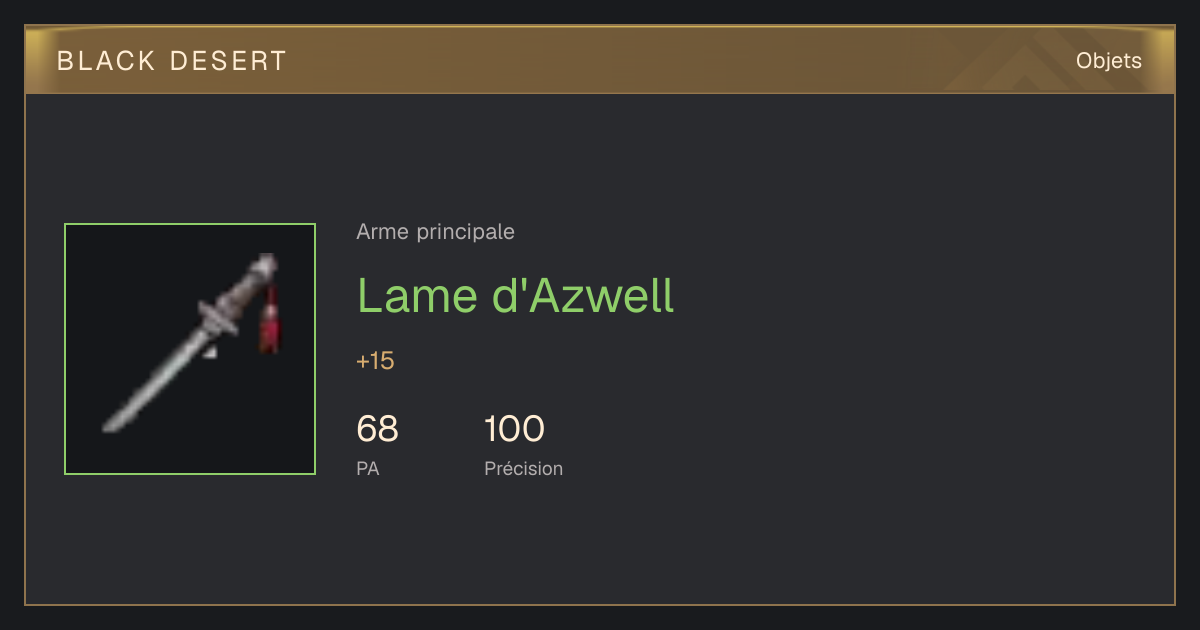Viewport: 1200px width, 630px height.
Task: Select the Lame d'Azwell item name
Action: 516,296
